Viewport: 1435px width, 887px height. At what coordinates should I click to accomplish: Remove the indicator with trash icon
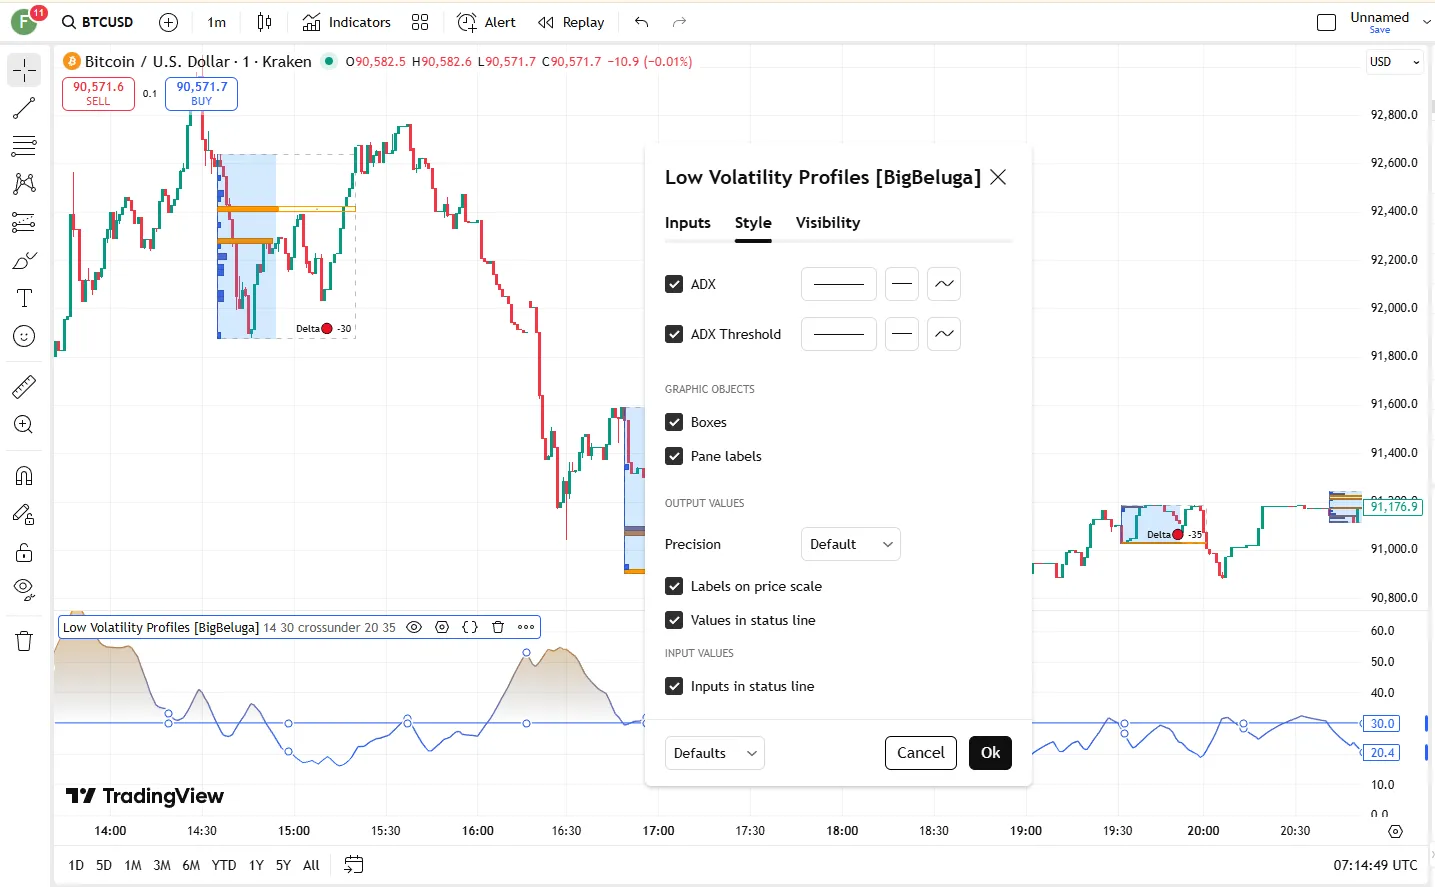[x=498, y=627]
